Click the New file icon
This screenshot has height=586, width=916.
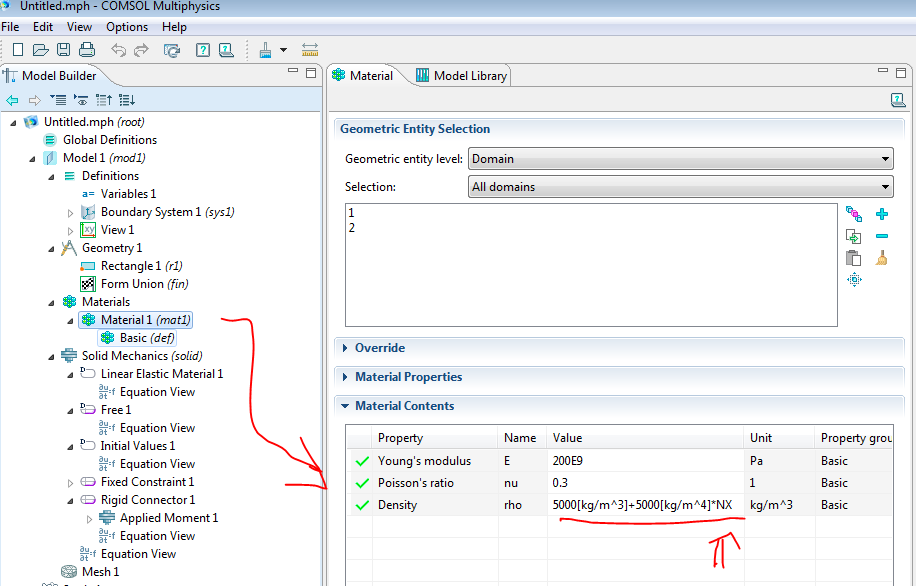18,50
